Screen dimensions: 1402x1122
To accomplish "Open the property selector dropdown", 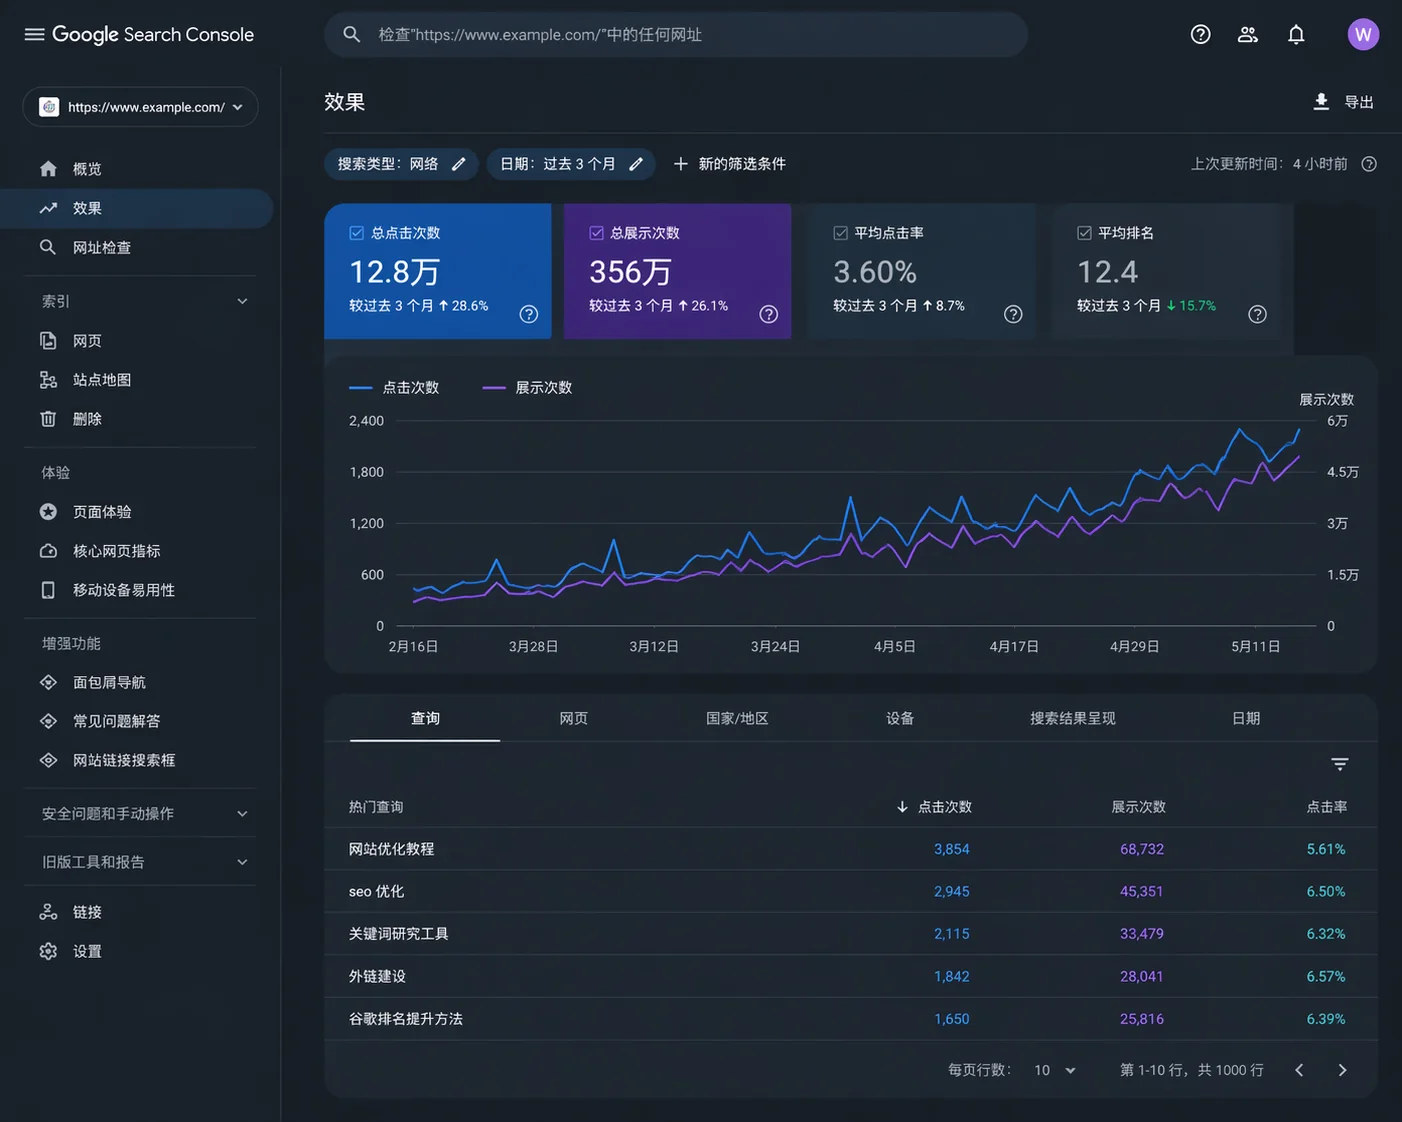I will tap(140, 107).
